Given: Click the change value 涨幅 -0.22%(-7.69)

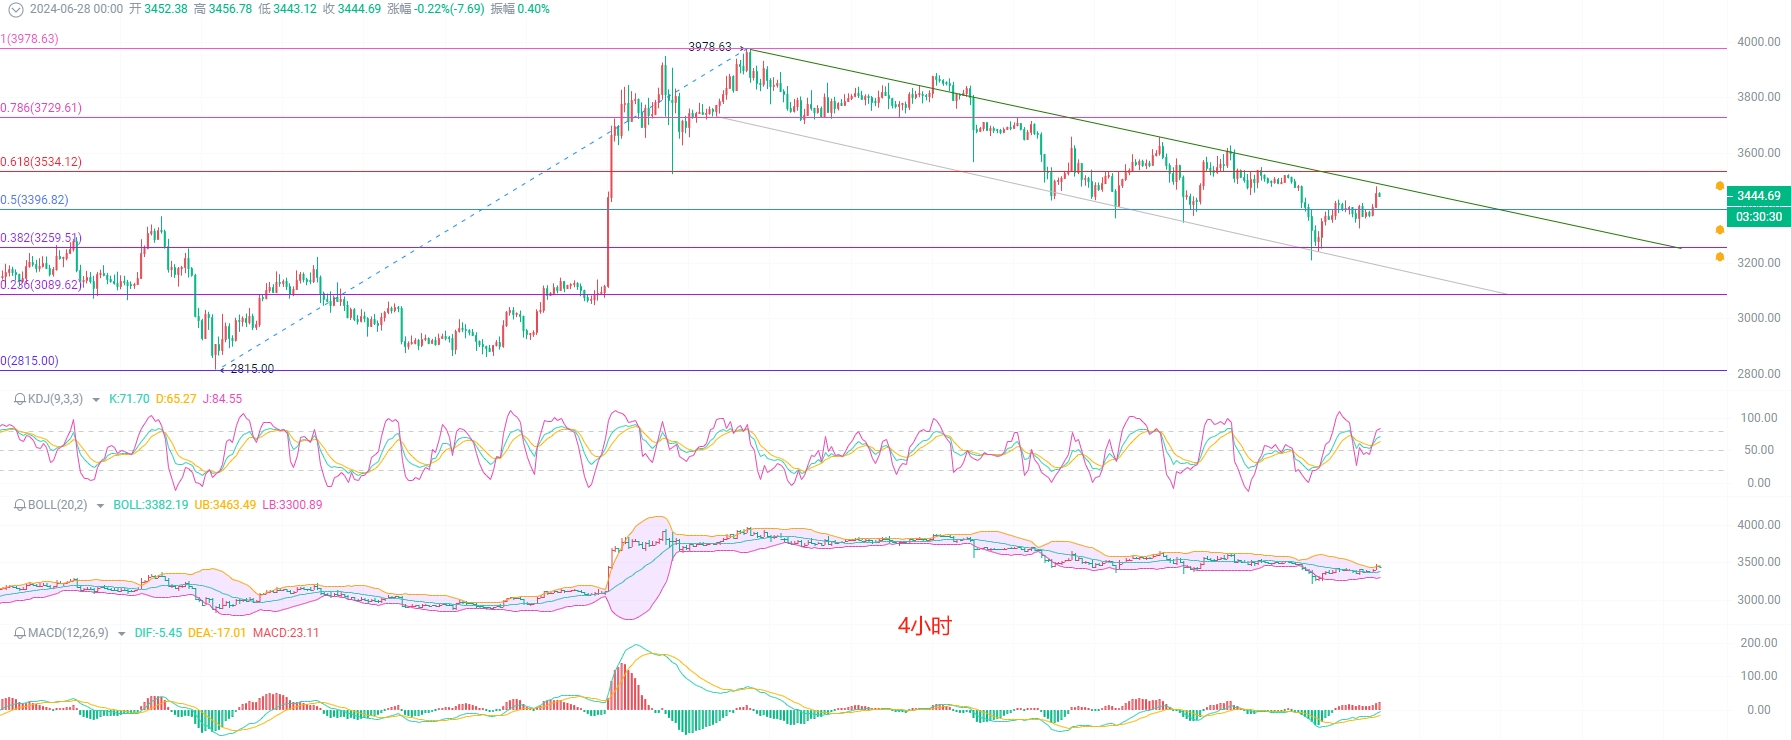Looking at the screenshot, I should (x=436, y=9).
